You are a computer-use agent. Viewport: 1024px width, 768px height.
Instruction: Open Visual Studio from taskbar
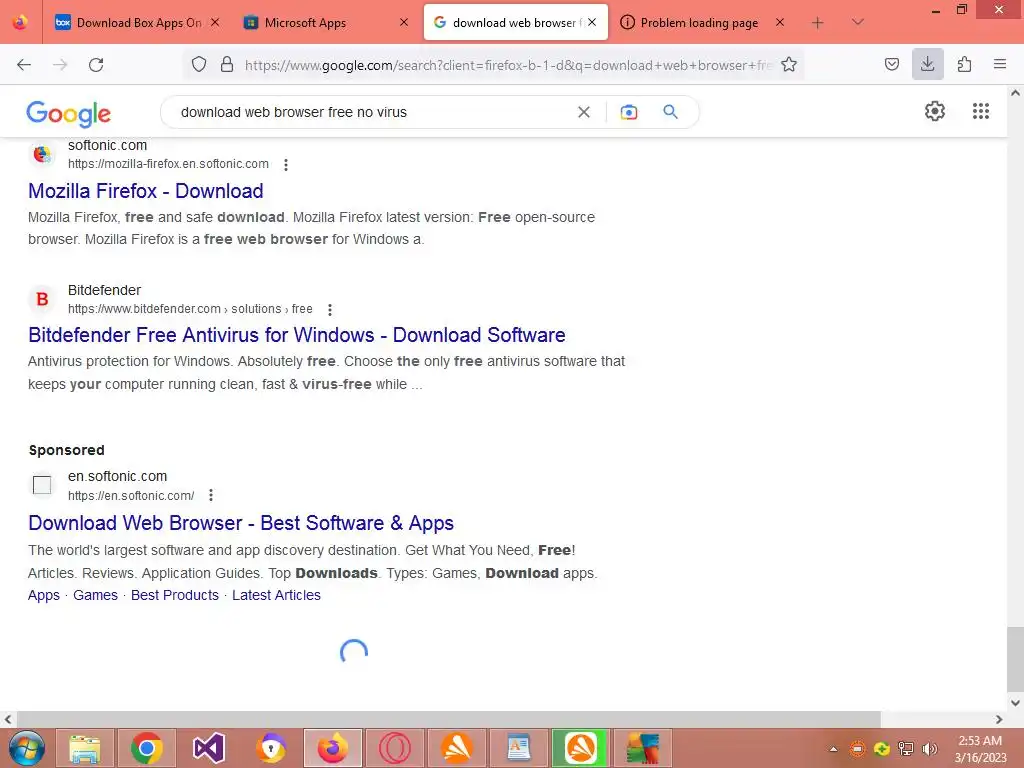209,748
